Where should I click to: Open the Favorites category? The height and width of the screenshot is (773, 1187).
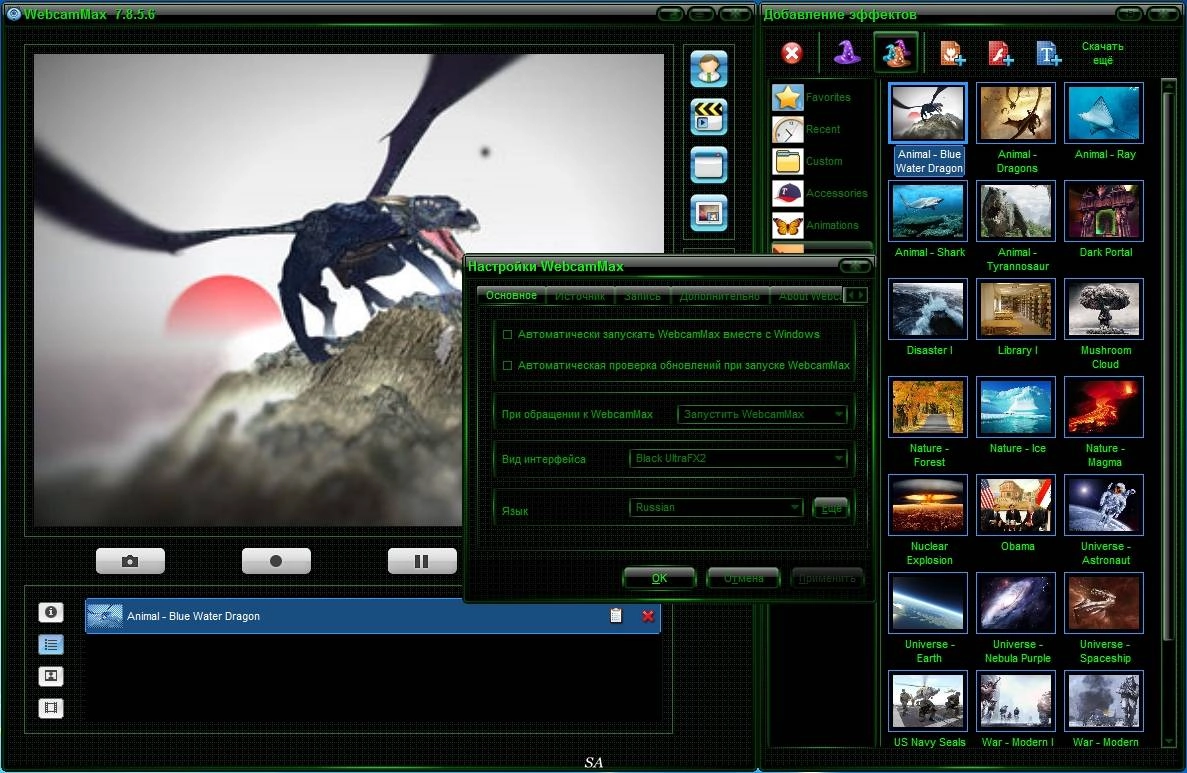point(821,97)
